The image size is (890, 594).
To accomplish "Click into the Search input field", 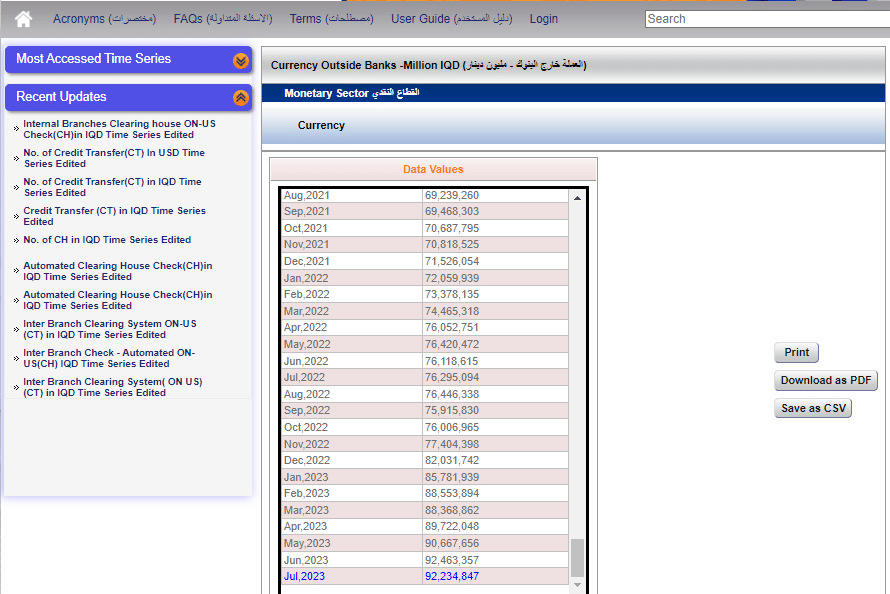I will click(766, 19).
